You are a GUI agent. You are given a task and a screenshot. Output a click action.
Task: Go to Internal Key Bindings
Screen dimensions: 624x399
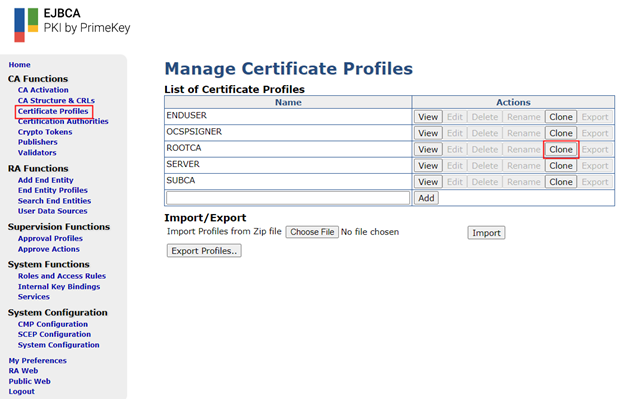[x=59, y=286]
